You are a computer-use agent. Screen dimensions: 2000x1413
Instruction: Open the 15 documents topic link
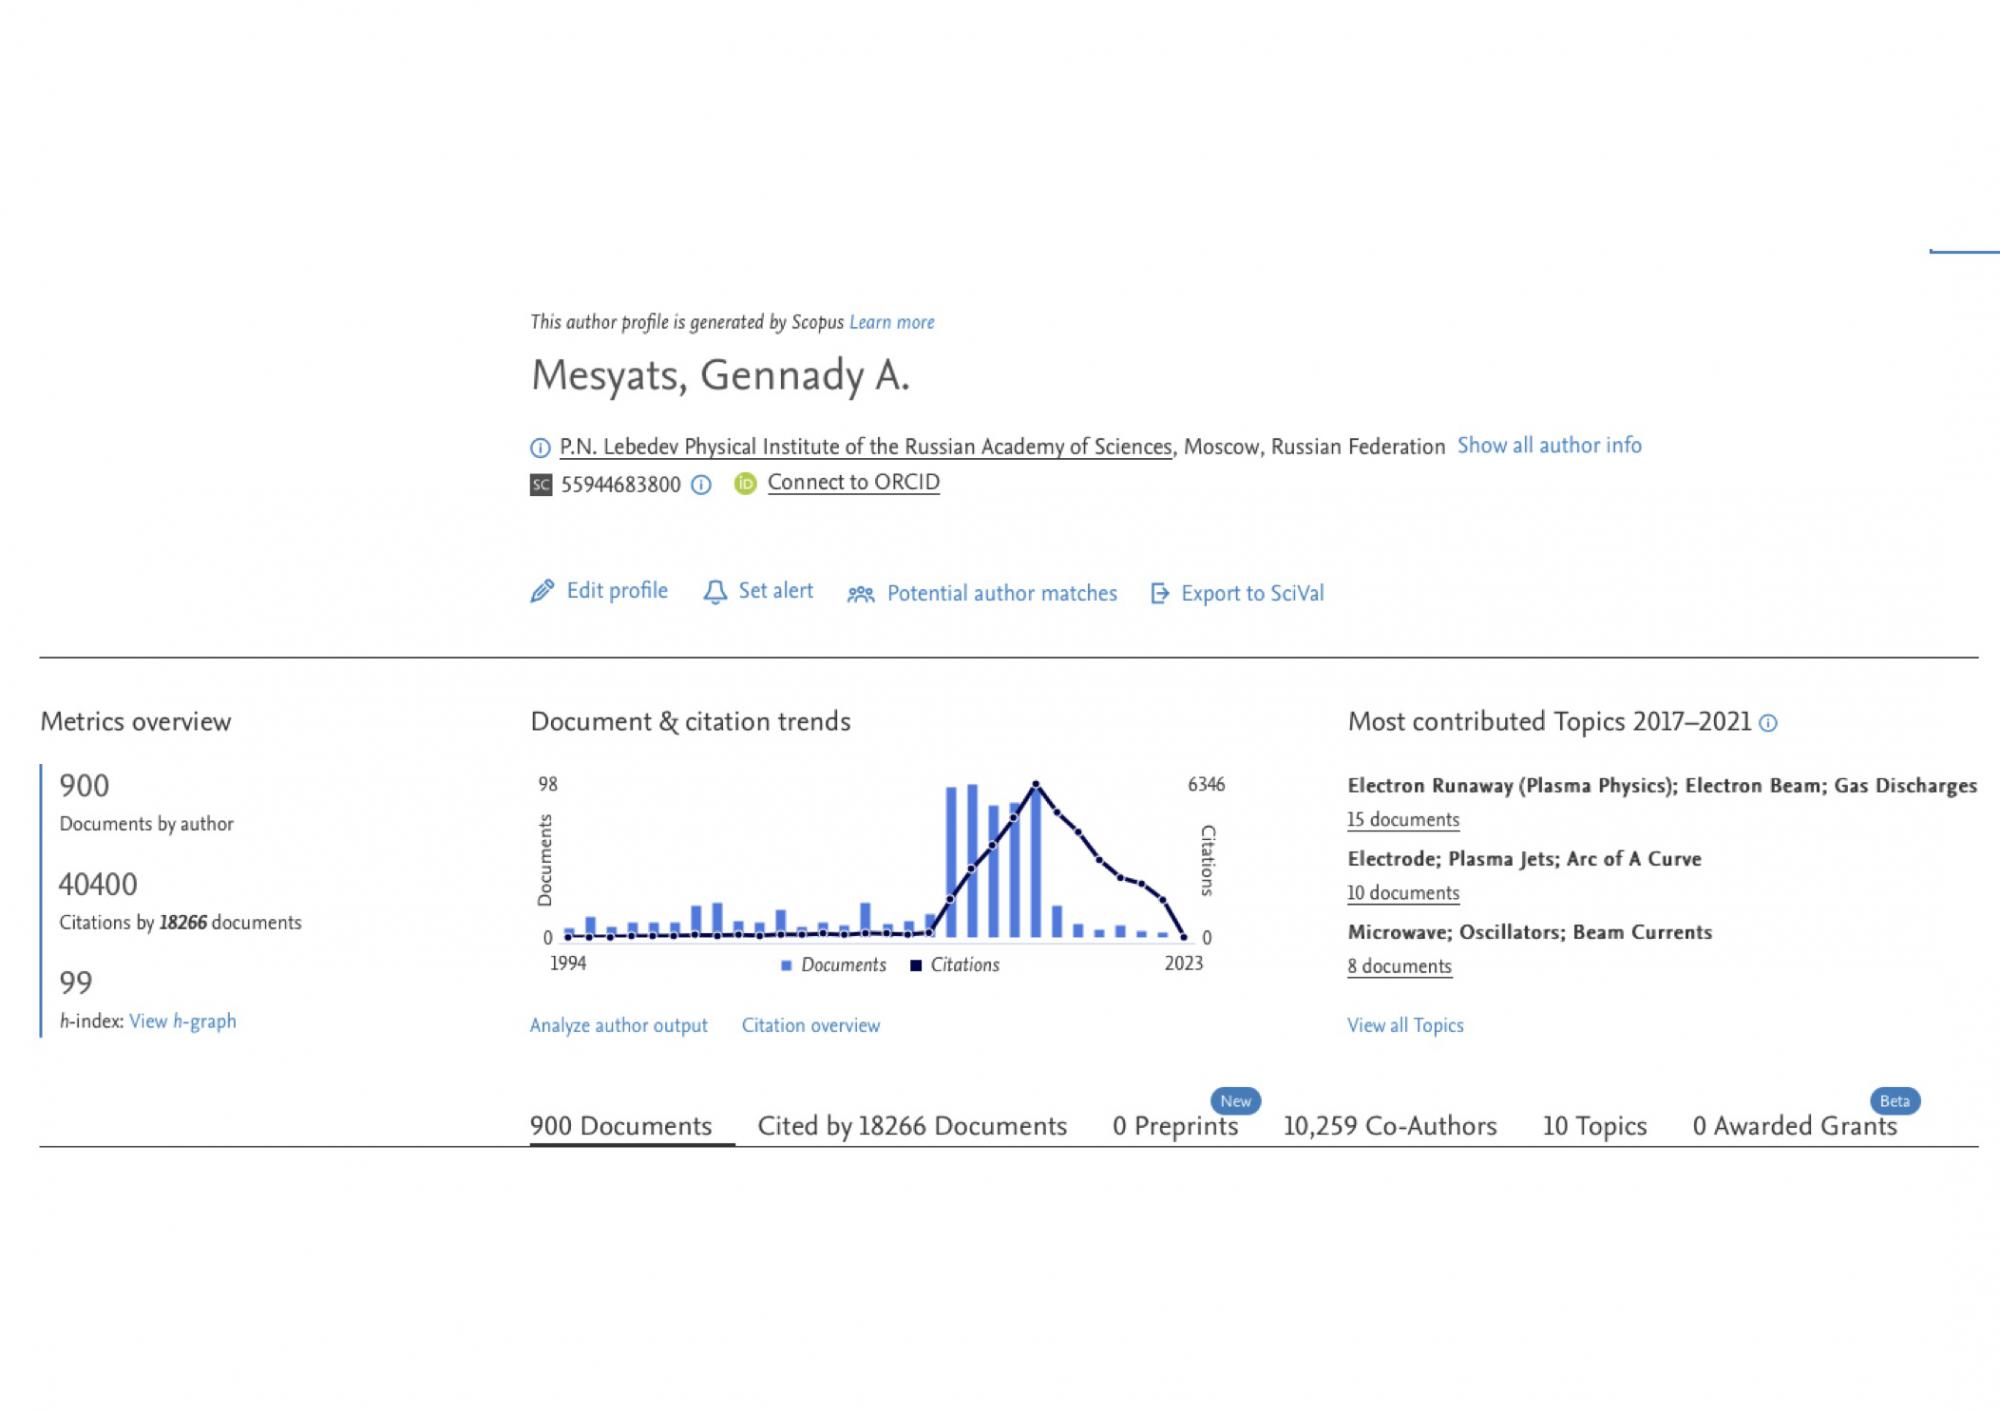tap(1402, 820)
